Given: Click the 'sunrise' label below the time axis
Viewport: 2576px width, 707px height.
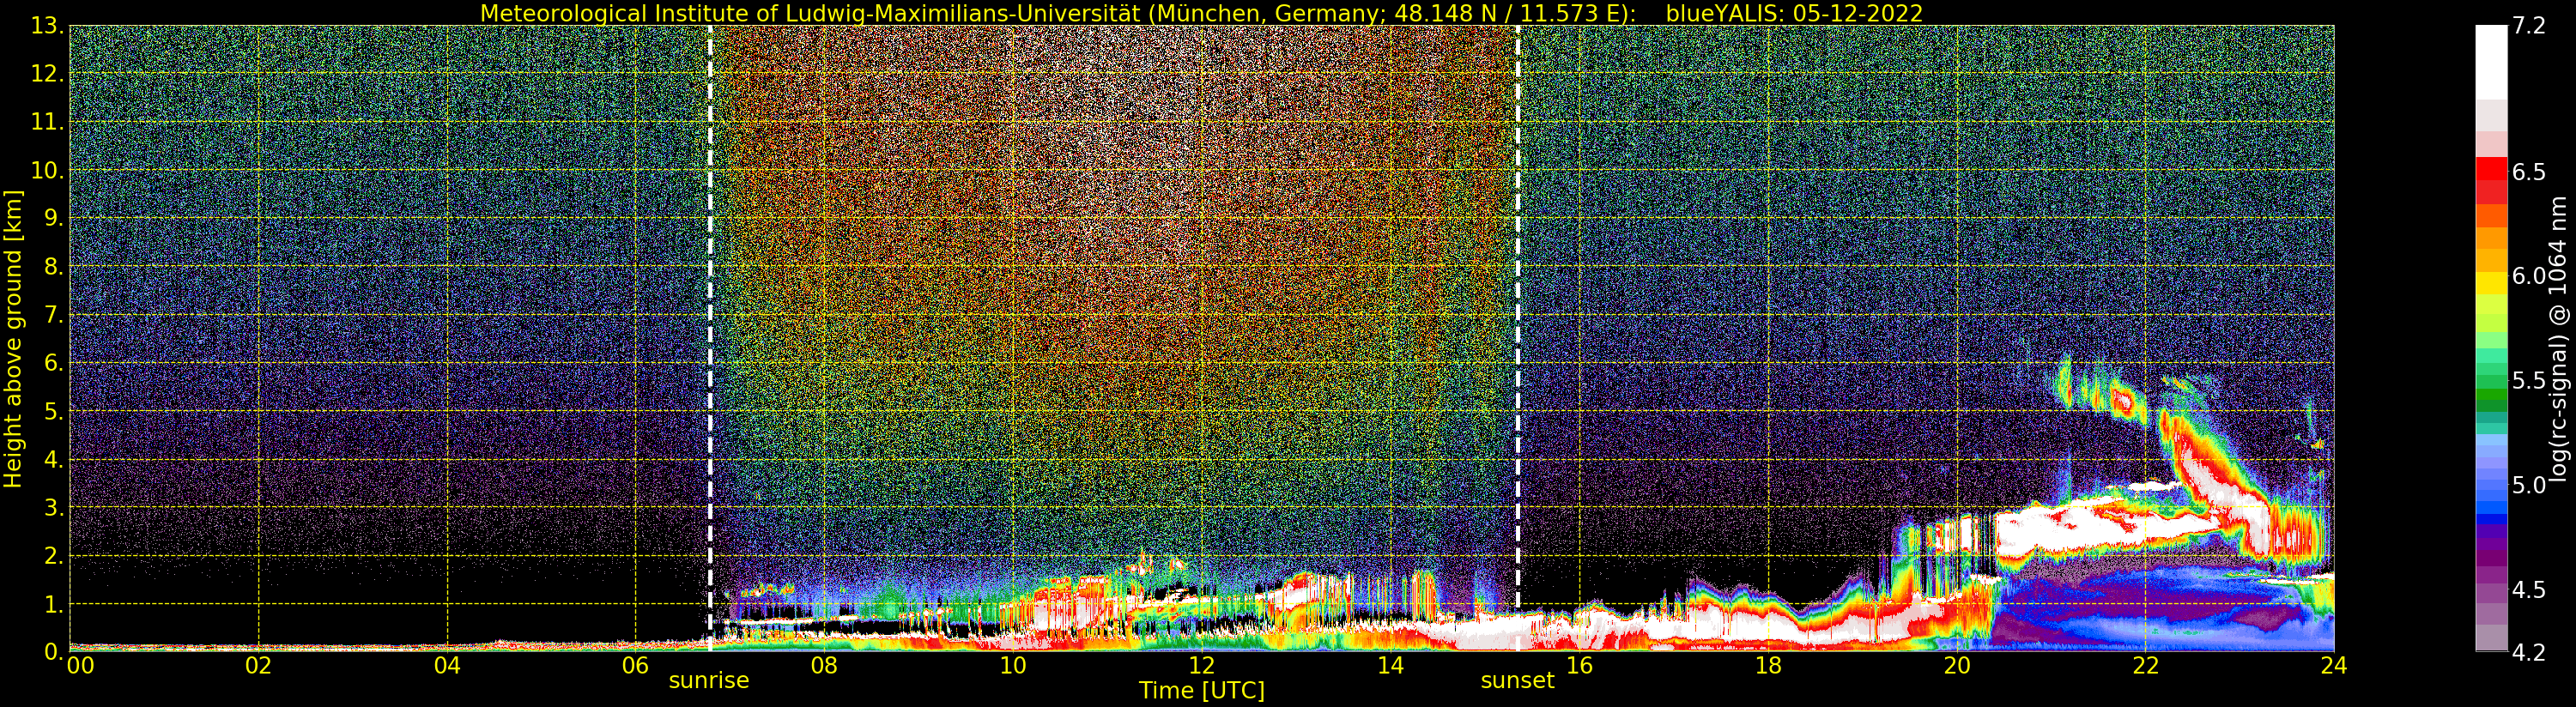Looking at the screenshot, I should [x=709, y=680].
